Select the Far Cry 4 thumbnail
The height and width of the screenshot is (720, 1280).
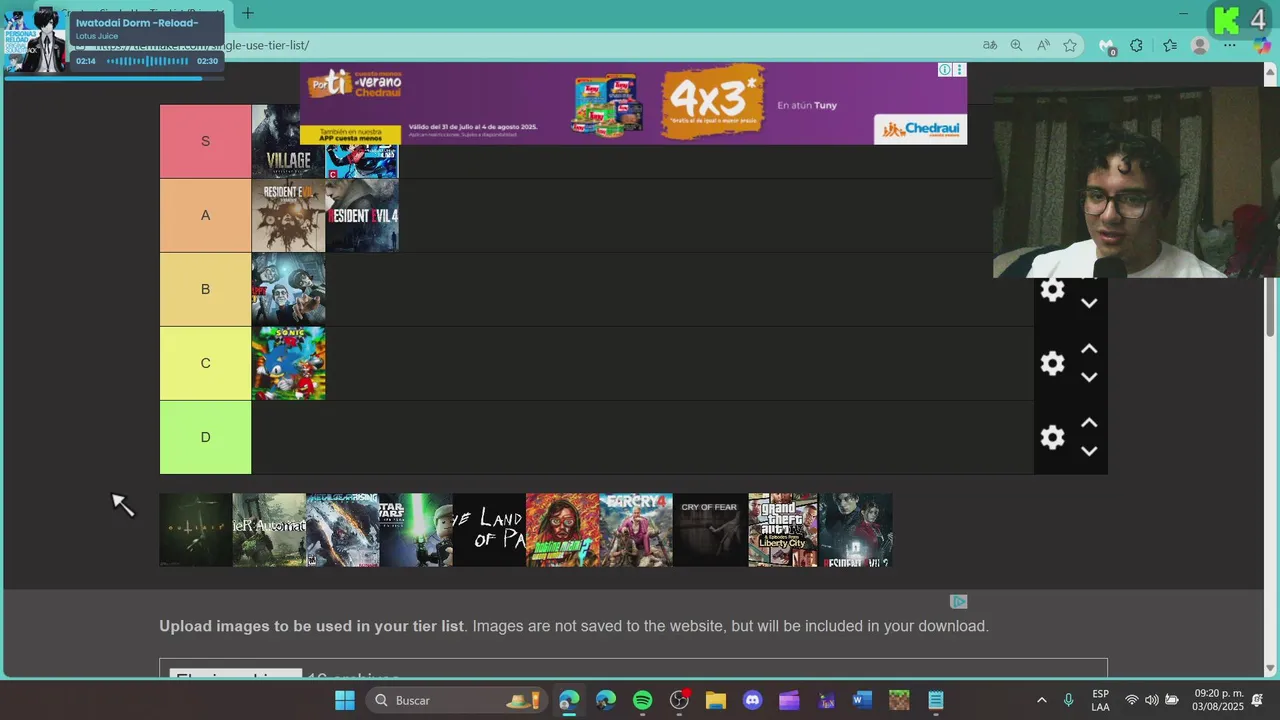pos(636,530)
